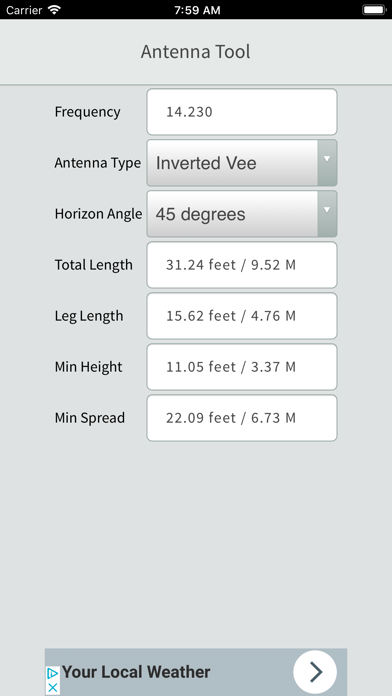Click the AdChoices triangle icon
The height and width of the screenshot is (696, 392).
click(x=52, y=673)
